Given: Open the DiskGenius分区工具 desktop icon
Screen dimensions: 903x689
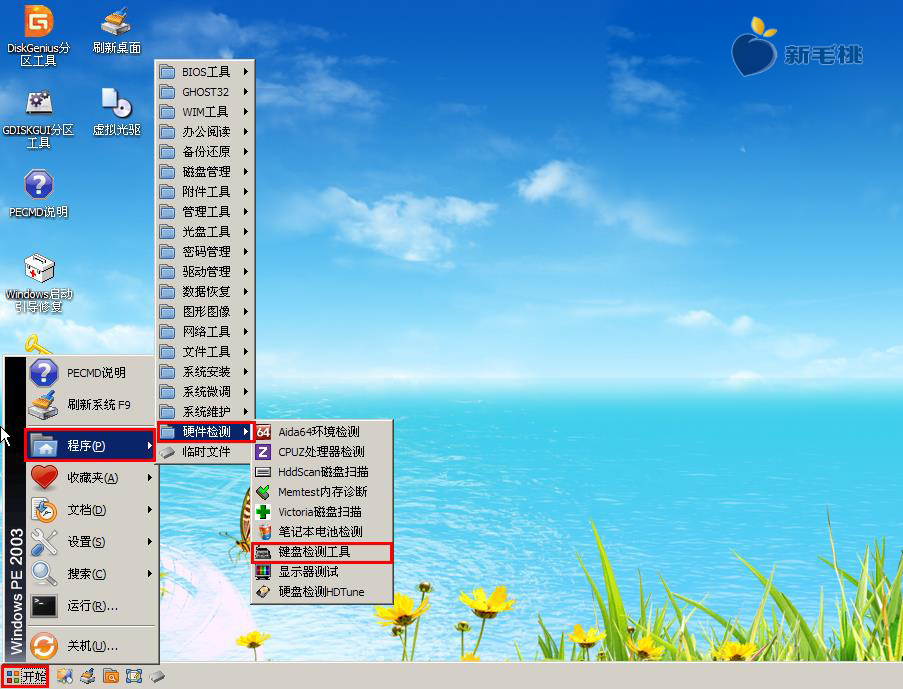Looking at the screenshot, I should (38, 36).
